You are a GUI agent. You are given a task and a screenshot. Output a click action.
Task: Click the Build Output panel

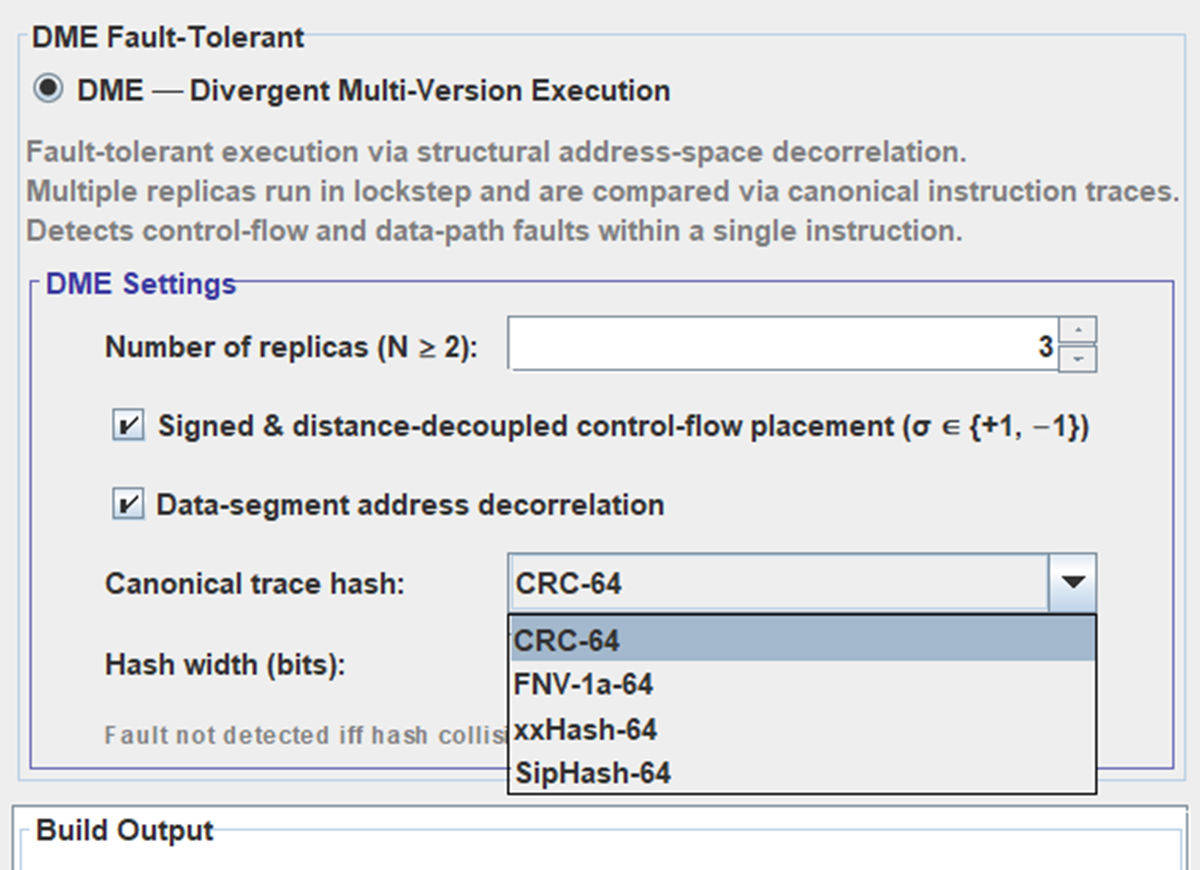600,848
